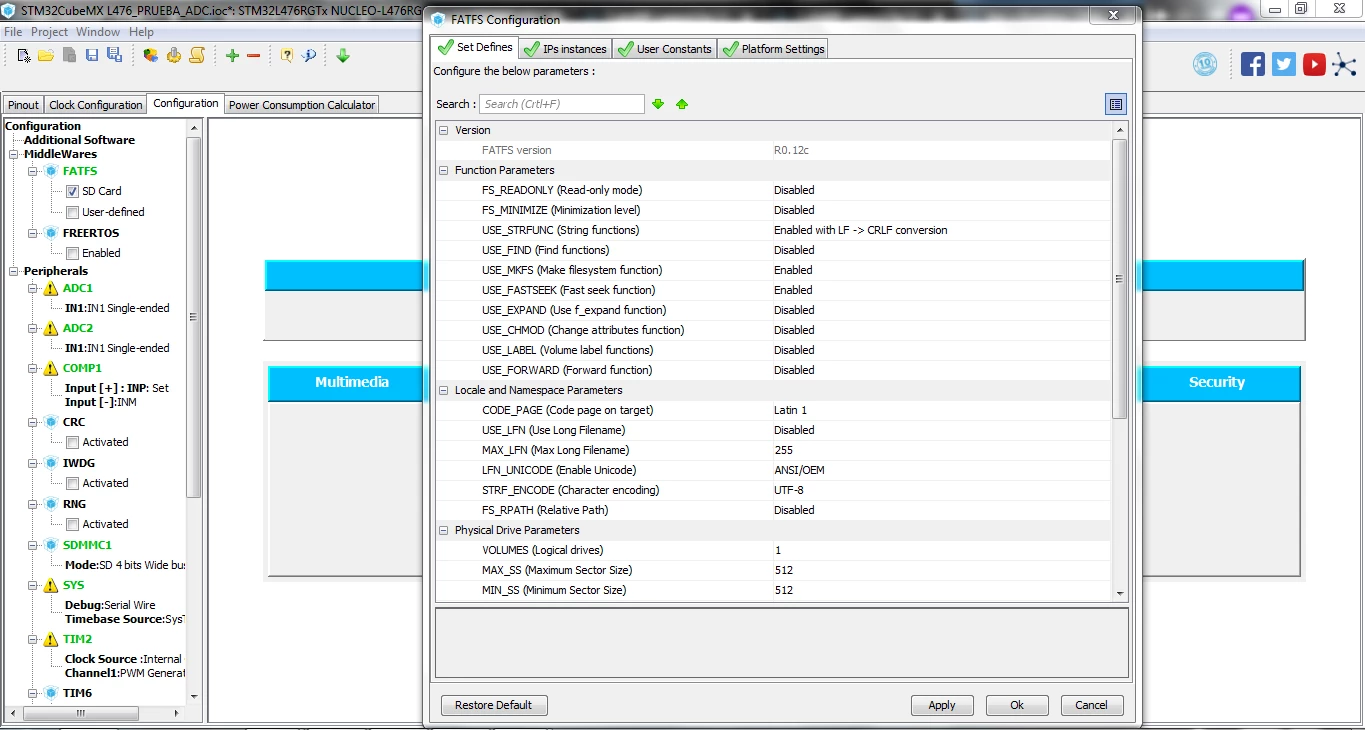Click the 10 years anniversary badge icon
The width and height of the screenshot is (1365, 730).
coord(1205,64)
